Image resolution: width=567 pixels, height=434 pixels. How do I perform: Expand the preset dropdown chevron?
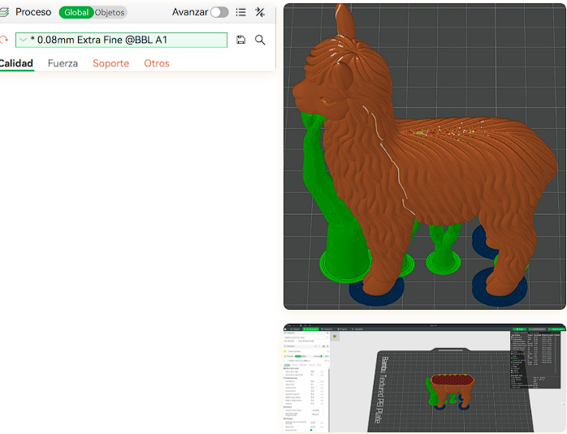pyautogui.click(x=23, y=40)
